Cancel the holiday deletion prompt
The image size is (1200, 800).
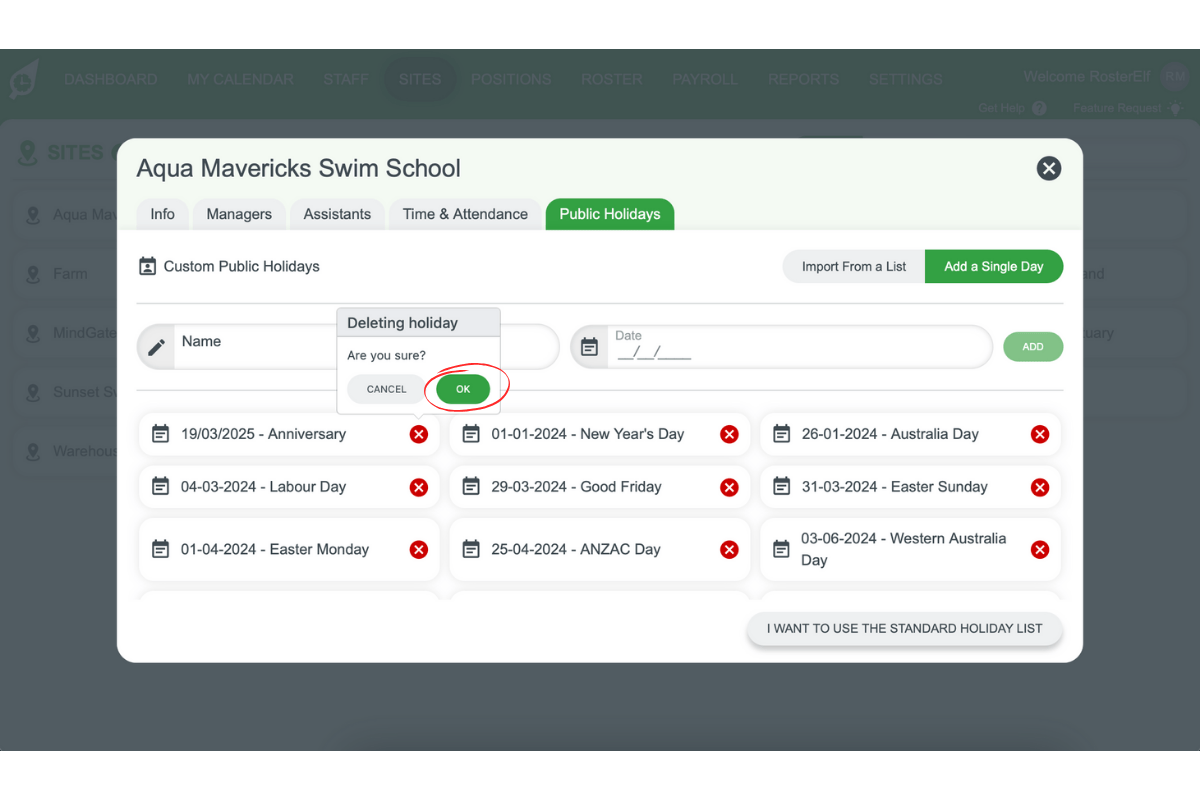pyautogui.click(x=386, y=389)
